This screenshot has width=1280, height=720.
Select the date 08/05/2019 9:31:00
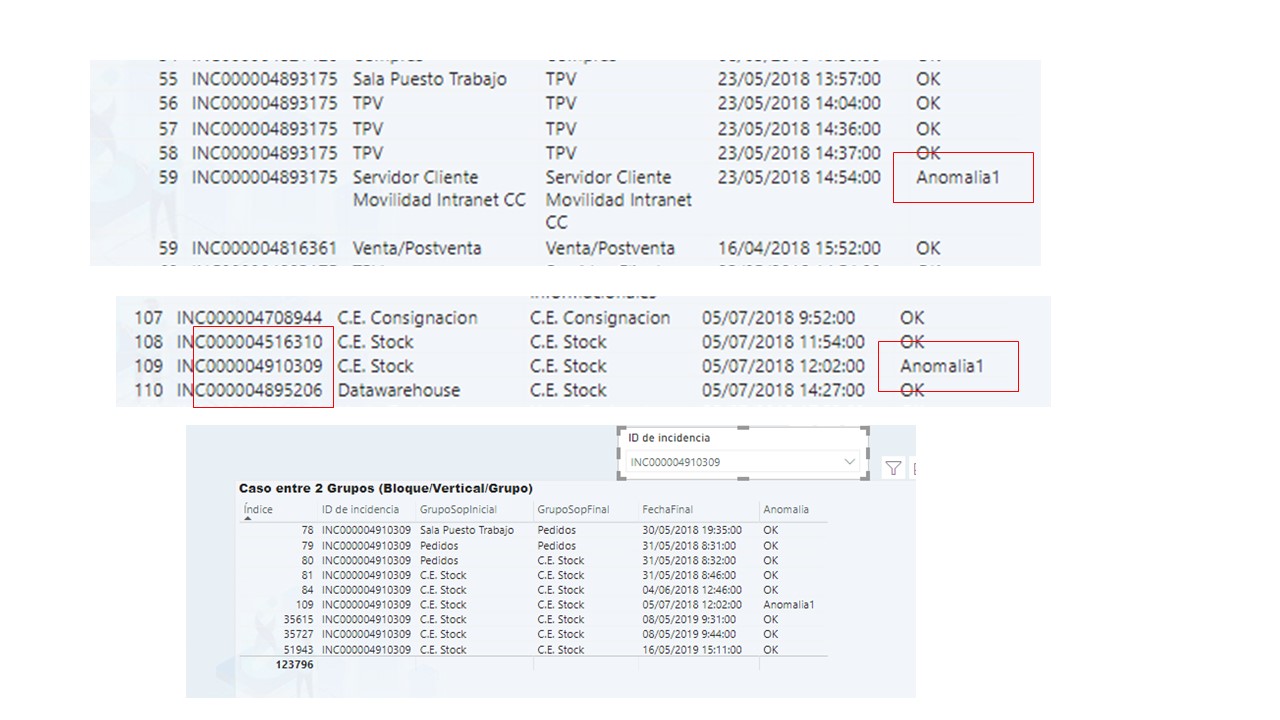689,619
